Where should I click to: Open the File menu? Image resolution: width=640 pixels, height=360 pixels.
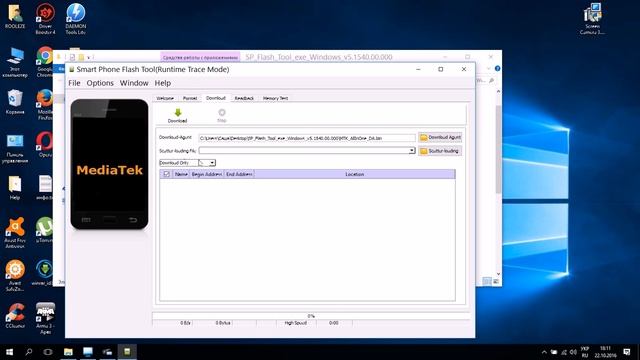tap(74, 83)
